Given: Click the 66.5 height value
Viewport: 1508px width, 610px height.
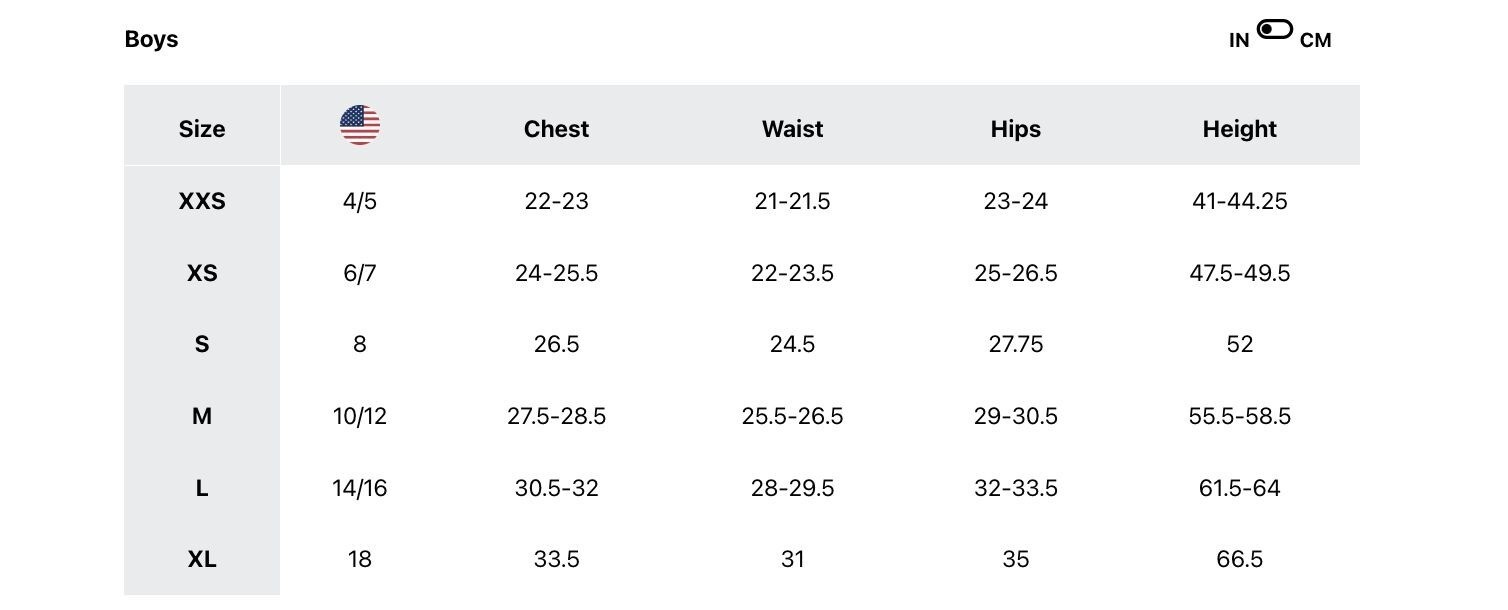Looking at the screenshot, I should click(x=1240, y=559).
